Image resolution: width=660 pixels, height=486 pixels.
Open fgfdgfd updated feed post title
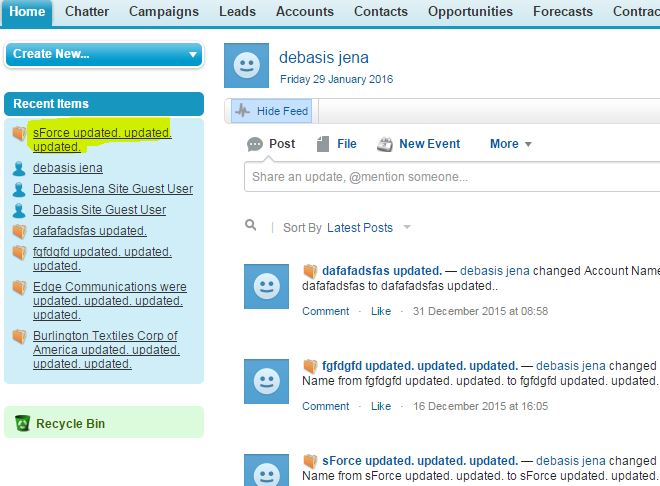click(x=420, y=366)
